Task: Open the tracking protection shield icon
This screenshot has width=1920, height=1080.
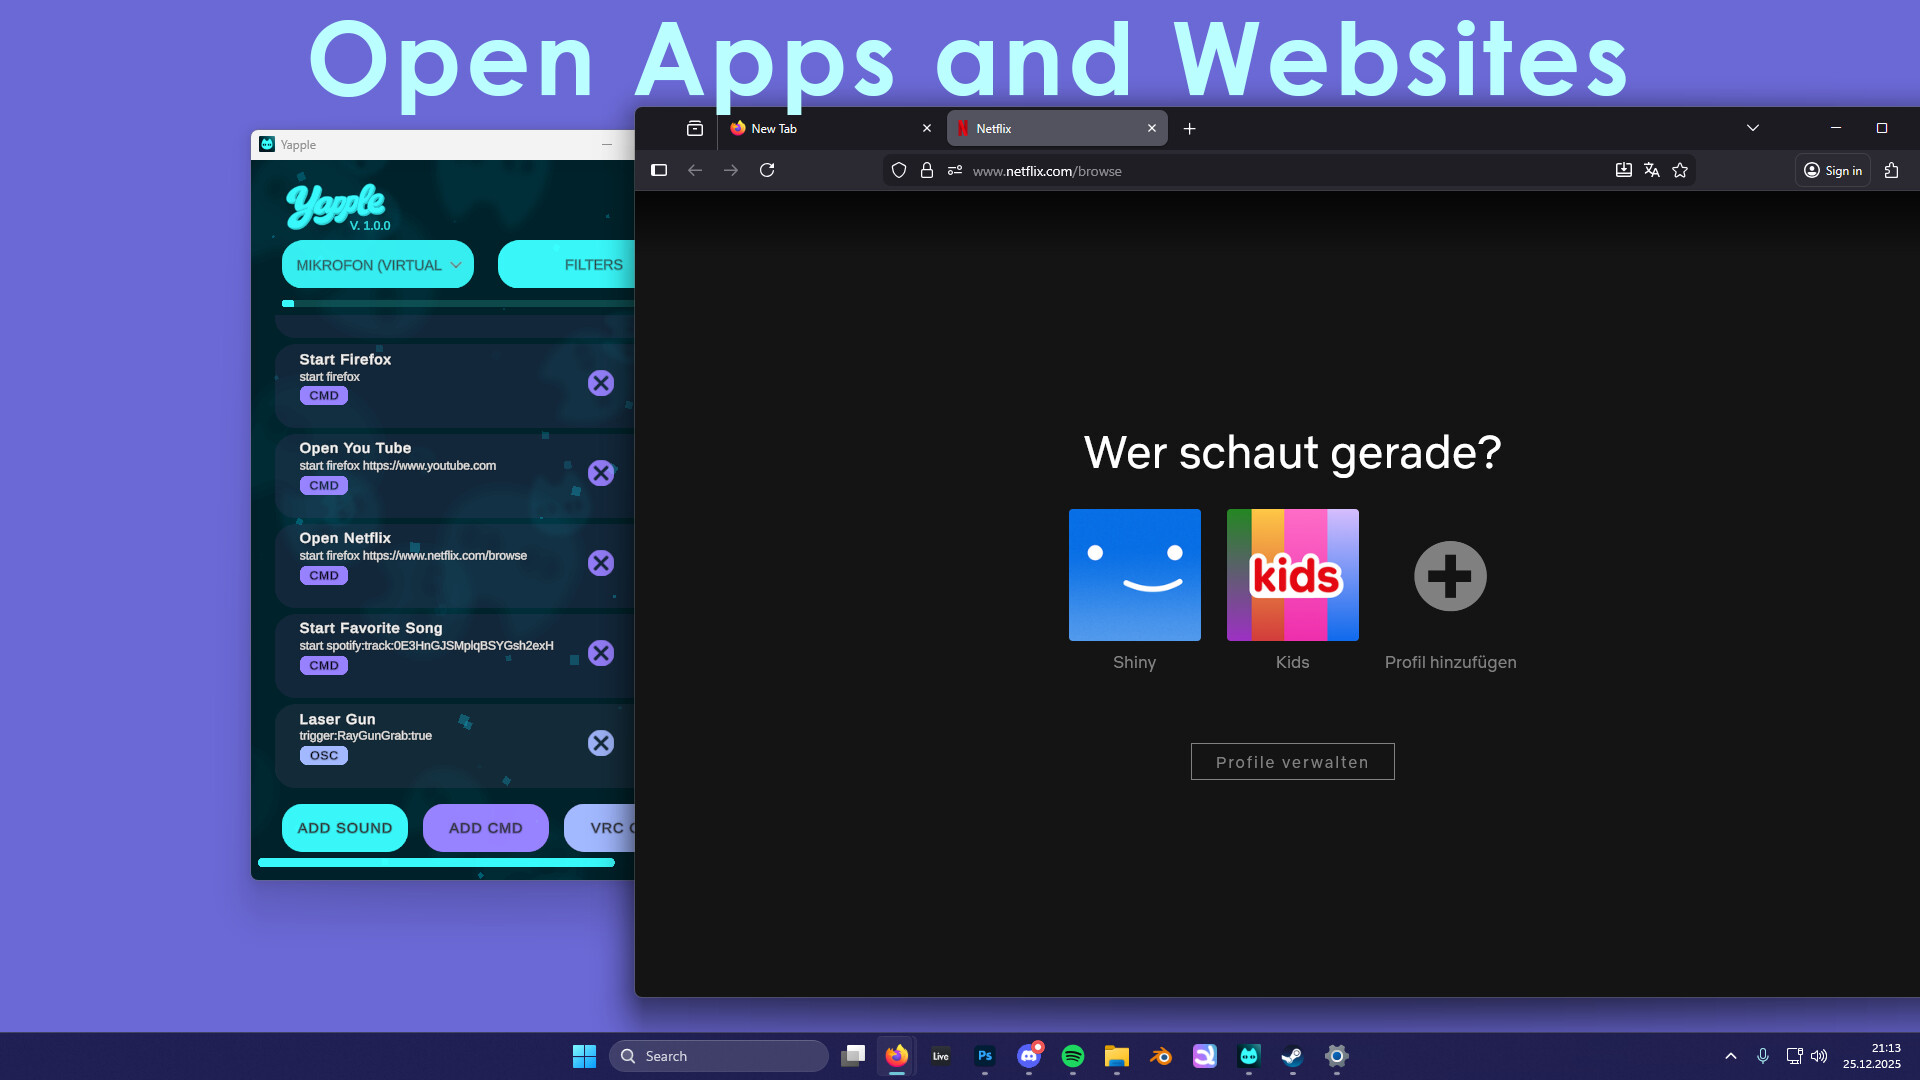Action: click(899, 170)
